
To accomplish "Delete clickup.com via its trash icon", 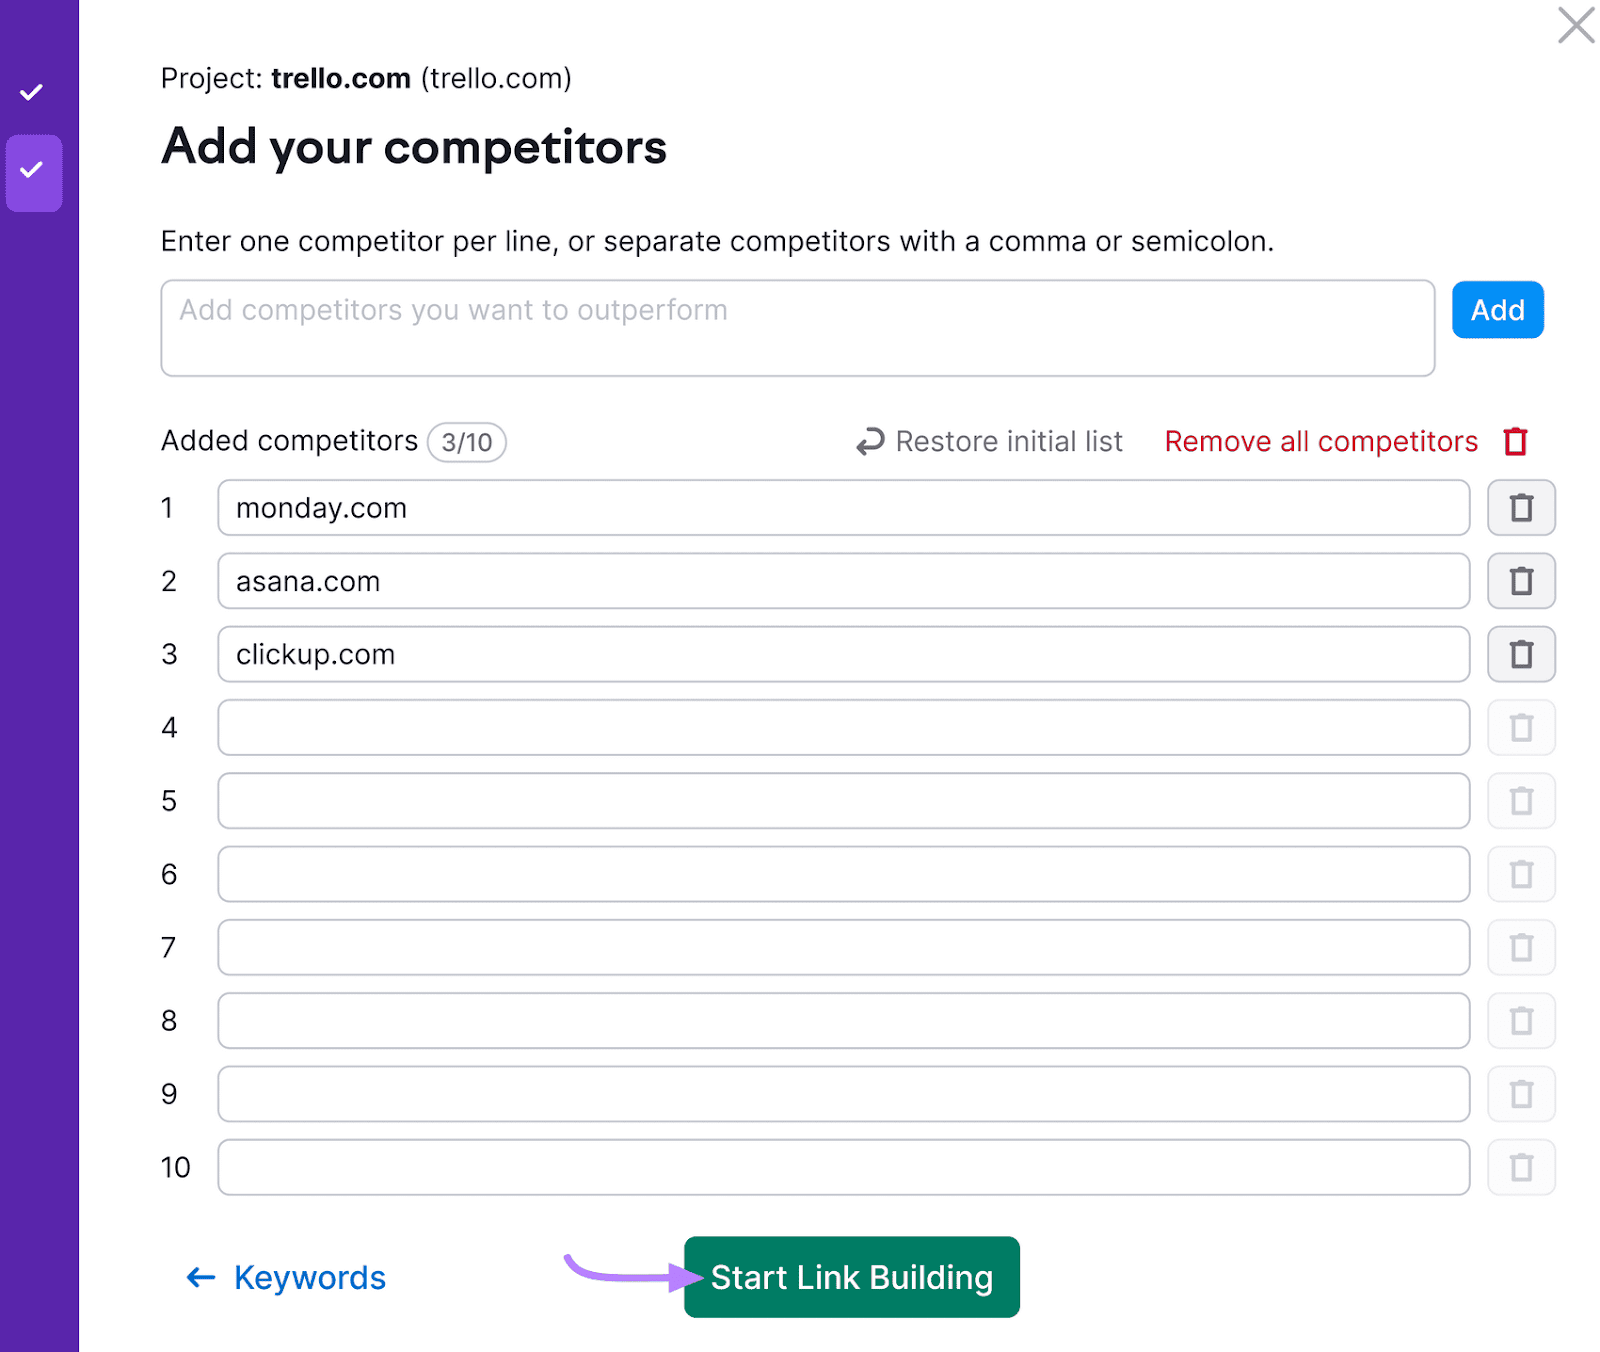I will 1521,654.
